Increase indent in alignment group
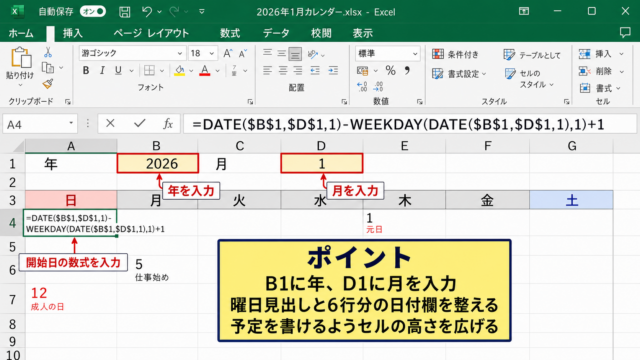The width and height of the screenshot is (640, 360). click(333, 71)
